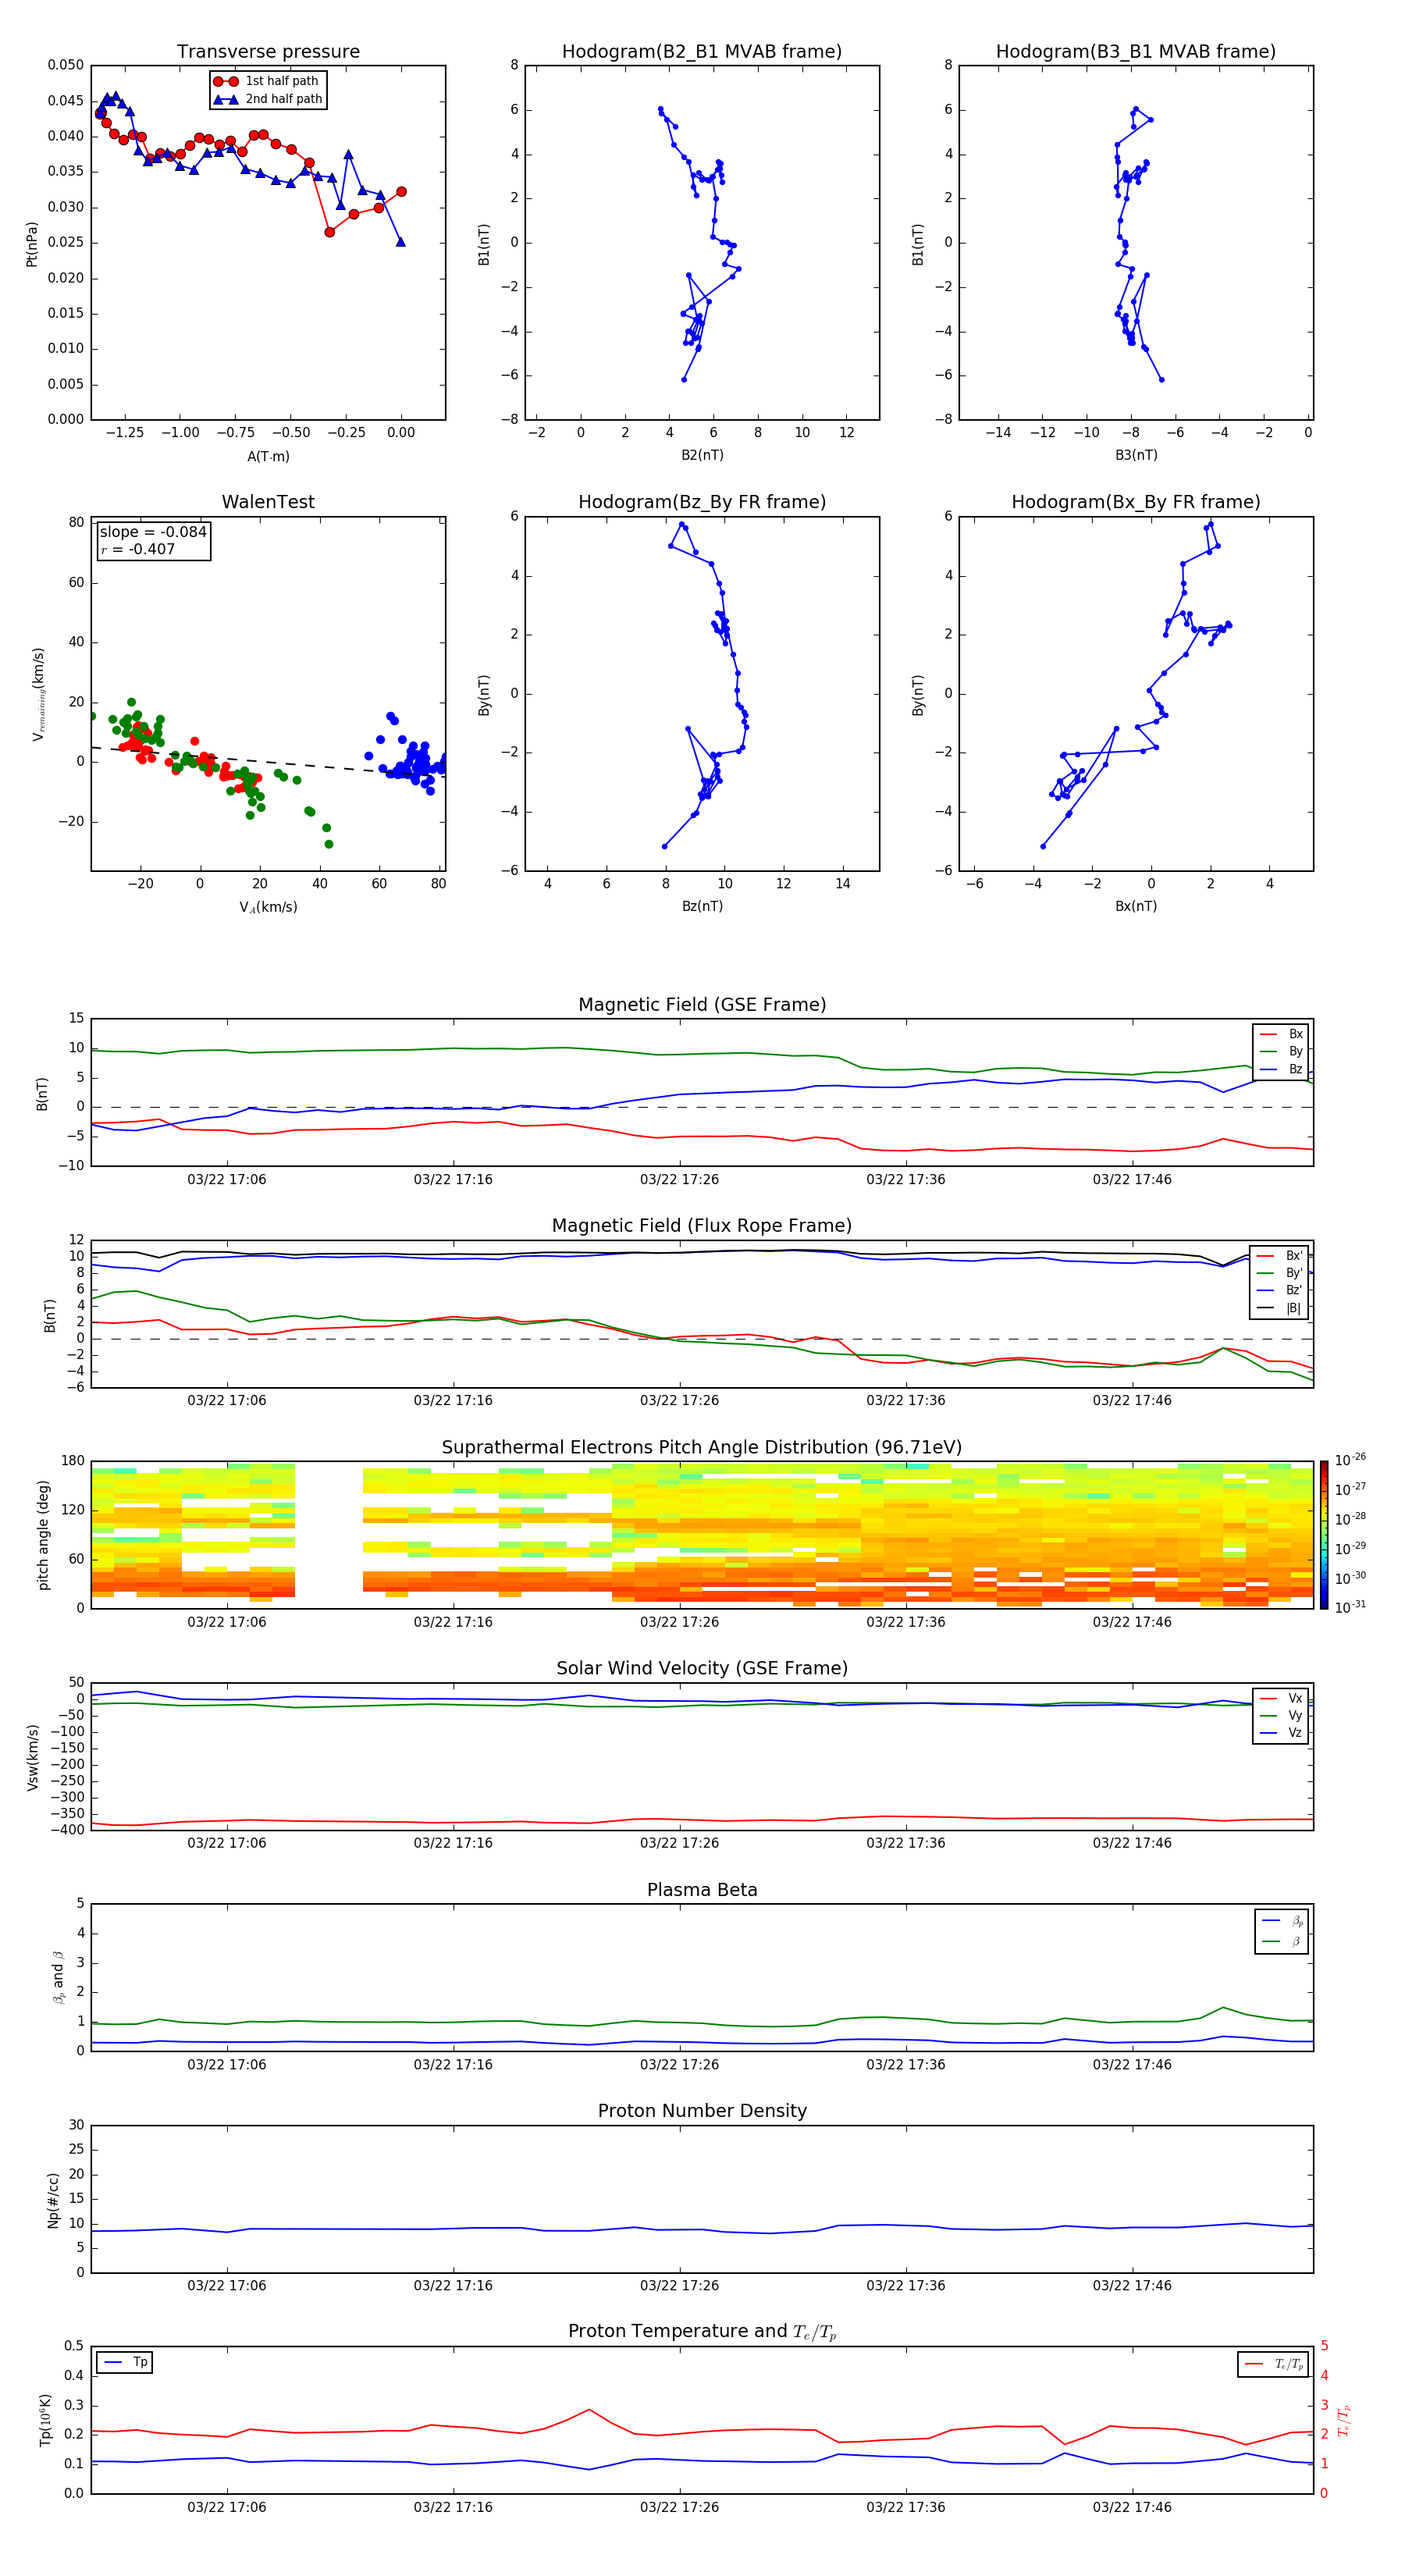The image size is (1405, 2576).
Task: Select the |B| entry in flux rope legend
Action: tap(1280, 1308)
